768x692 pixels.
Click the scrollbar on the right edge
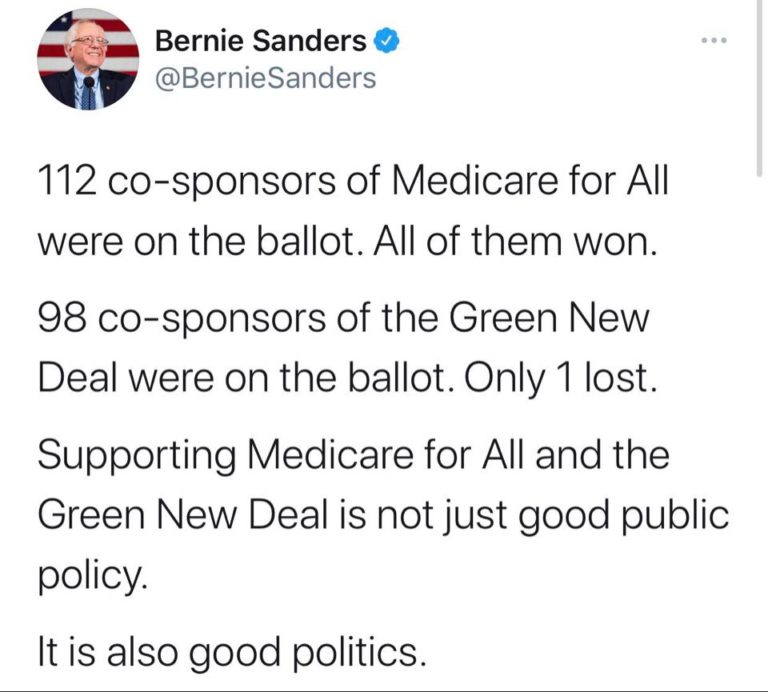760,88
